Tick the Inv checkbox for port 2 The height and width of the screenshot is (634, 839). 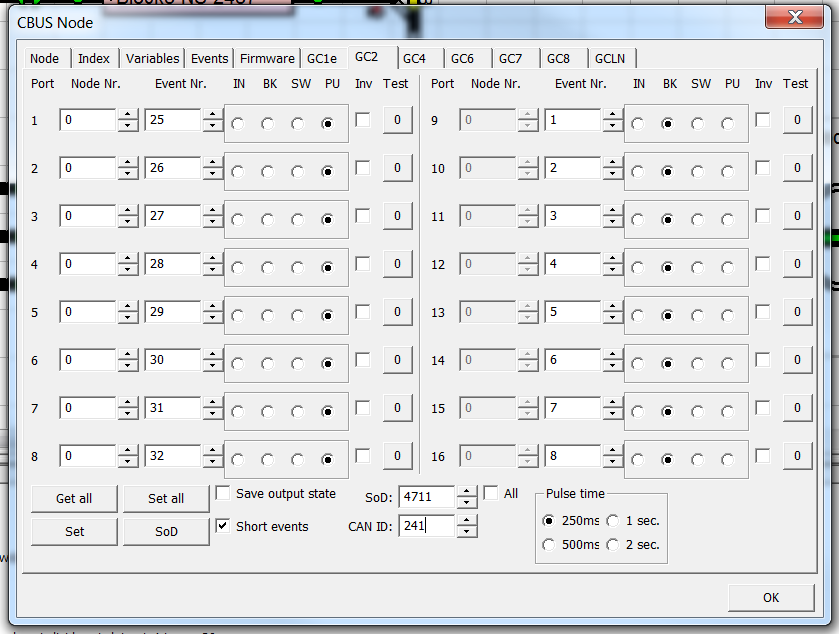(x=363, y=168)
